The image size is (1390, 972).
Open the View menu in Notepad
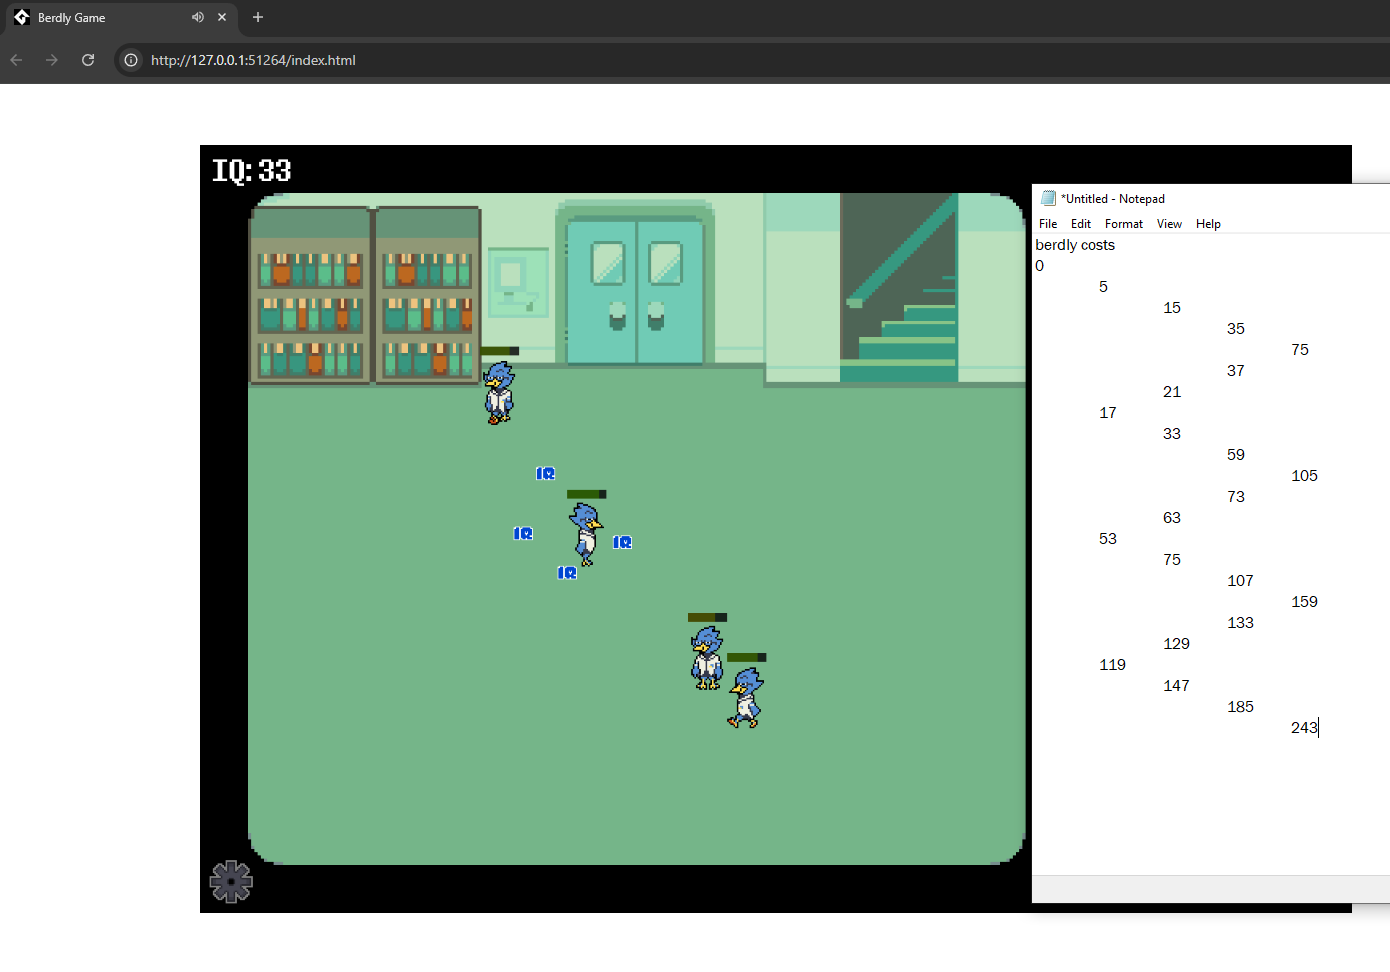(1169, 224)
